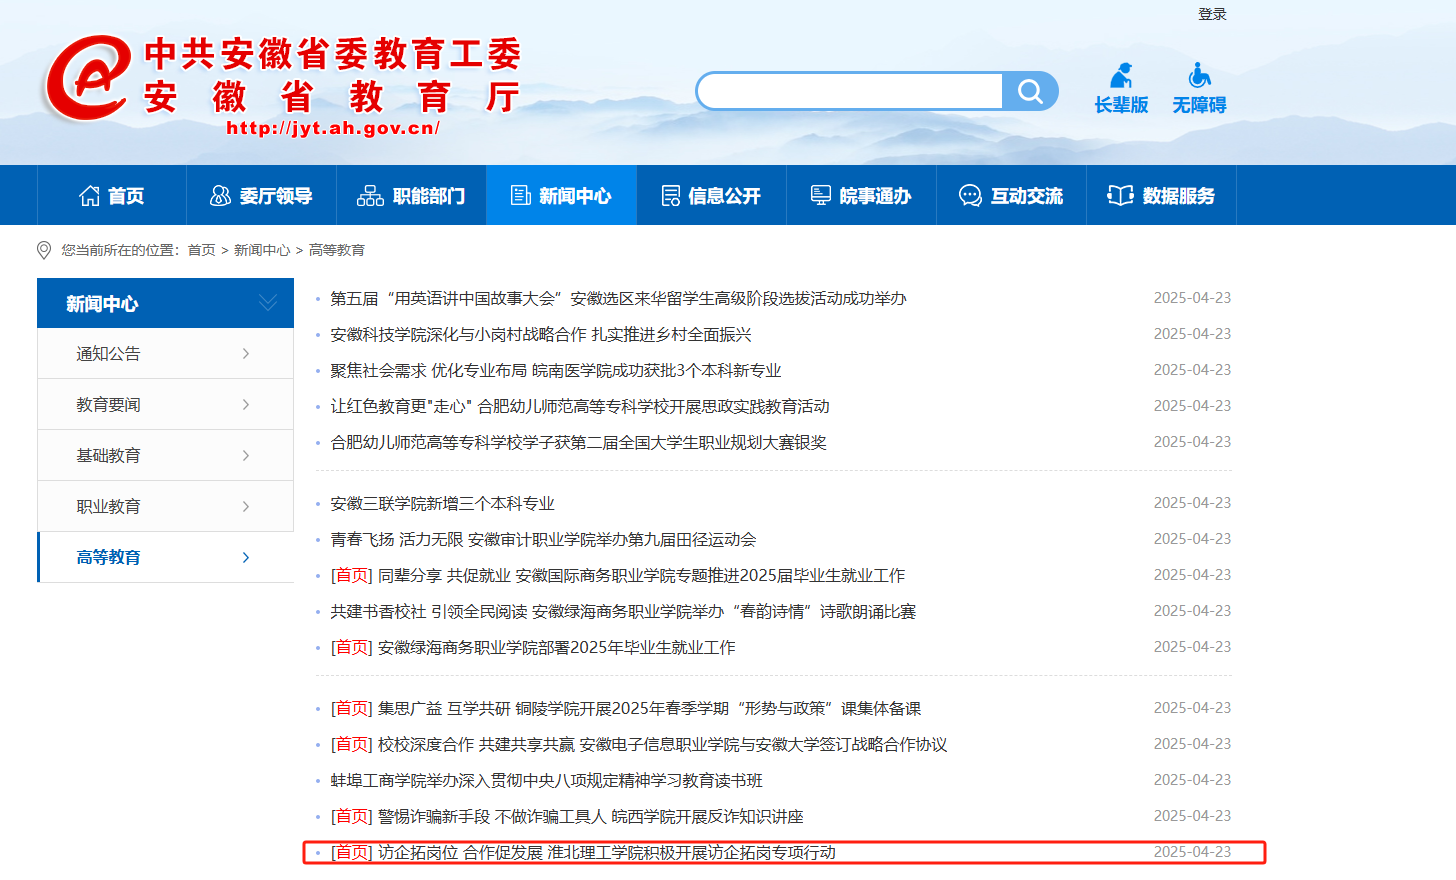Select 皖事通办 in the navigation bar
Viewport: 1456px width, 880px height.
pyautogui.click(x=862, y=196)
